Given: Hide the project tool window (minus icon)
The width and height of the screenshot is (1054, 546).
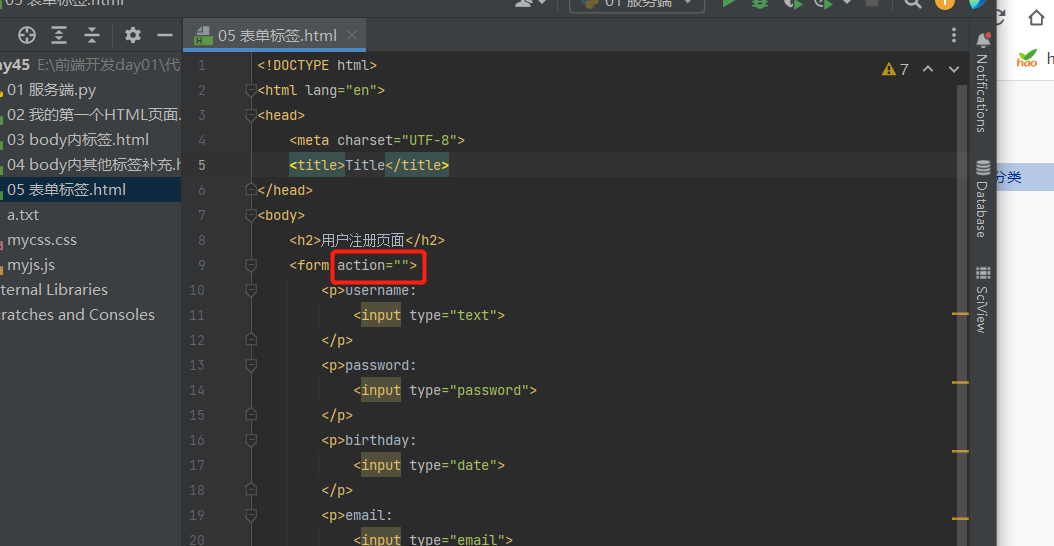Looking at the screenshot, I should click(165, 35).
